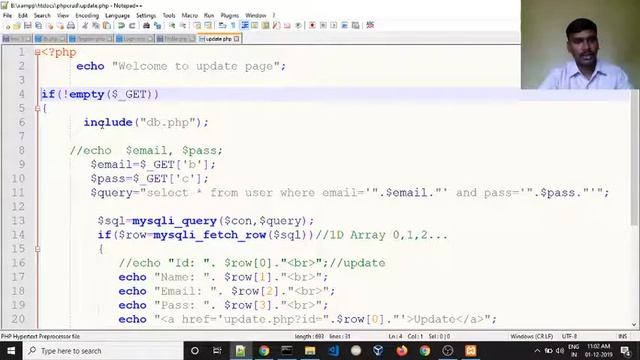Toggle Word Wrap in the toolbar
This screenshot has width=640, height=360.
222,26
